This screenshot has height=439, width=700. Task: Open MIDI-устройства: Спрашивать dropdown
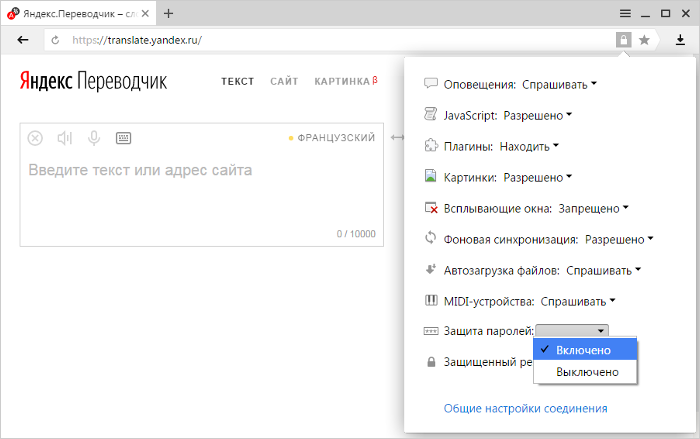click(x=578, y=302)
